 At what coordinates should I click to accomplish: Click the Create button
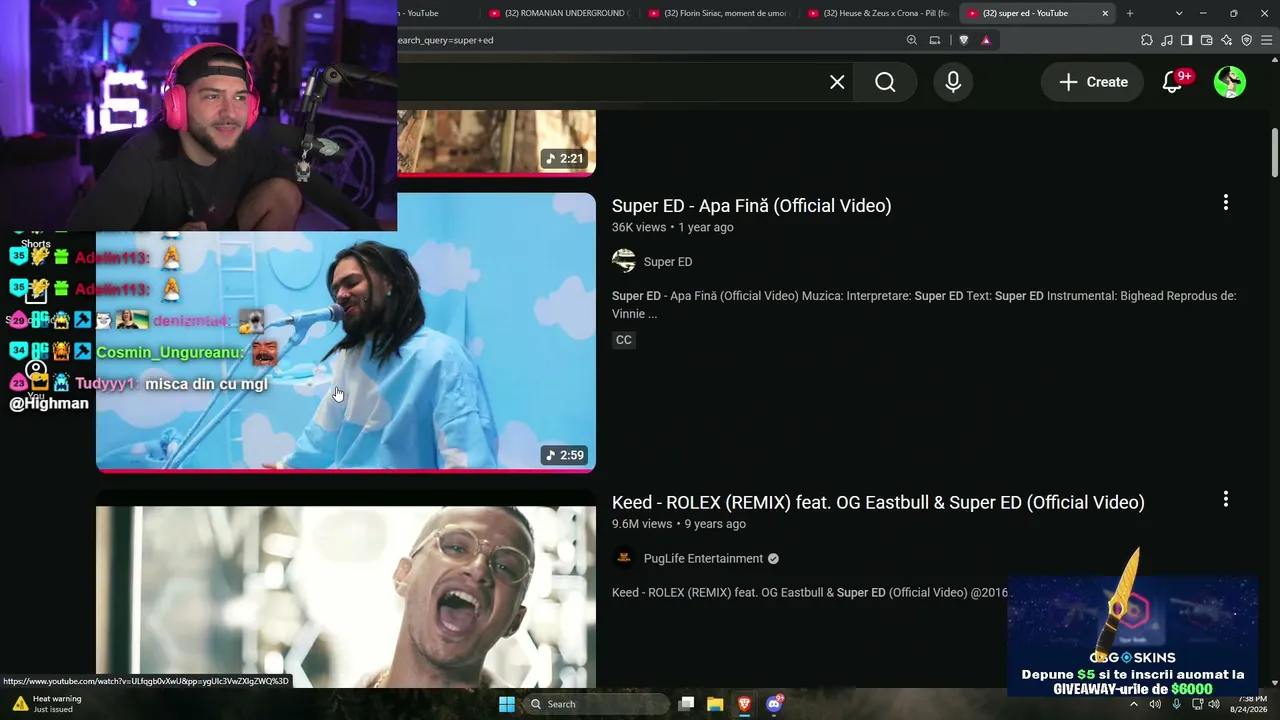pos(1093,82)
